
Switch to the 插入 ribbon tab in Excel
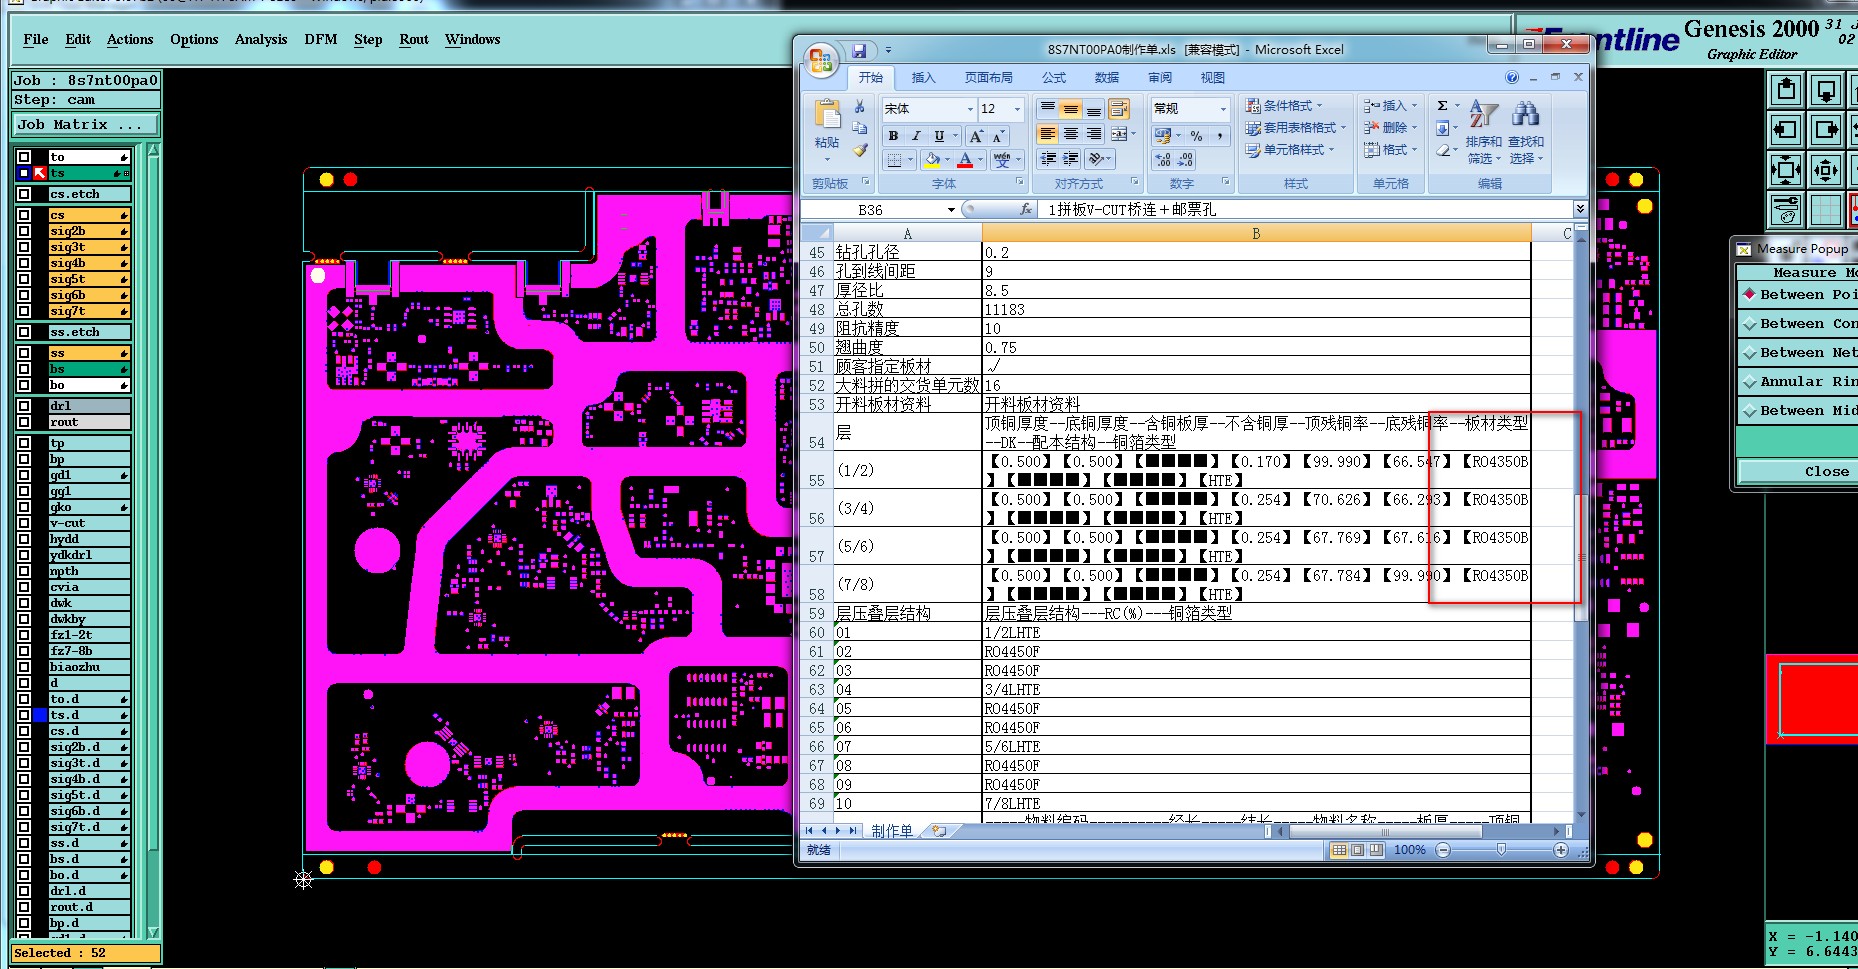[923, 78]
